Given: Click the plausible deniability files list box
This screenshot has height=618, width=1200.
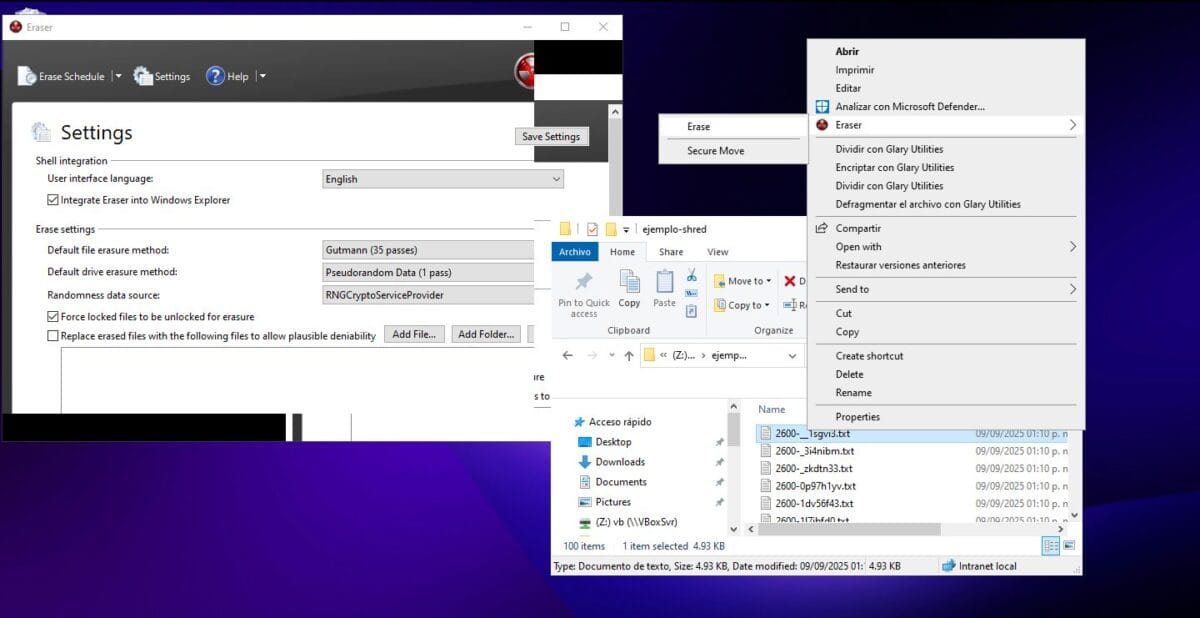Looking at the screenshot, I should click(298, 380).
